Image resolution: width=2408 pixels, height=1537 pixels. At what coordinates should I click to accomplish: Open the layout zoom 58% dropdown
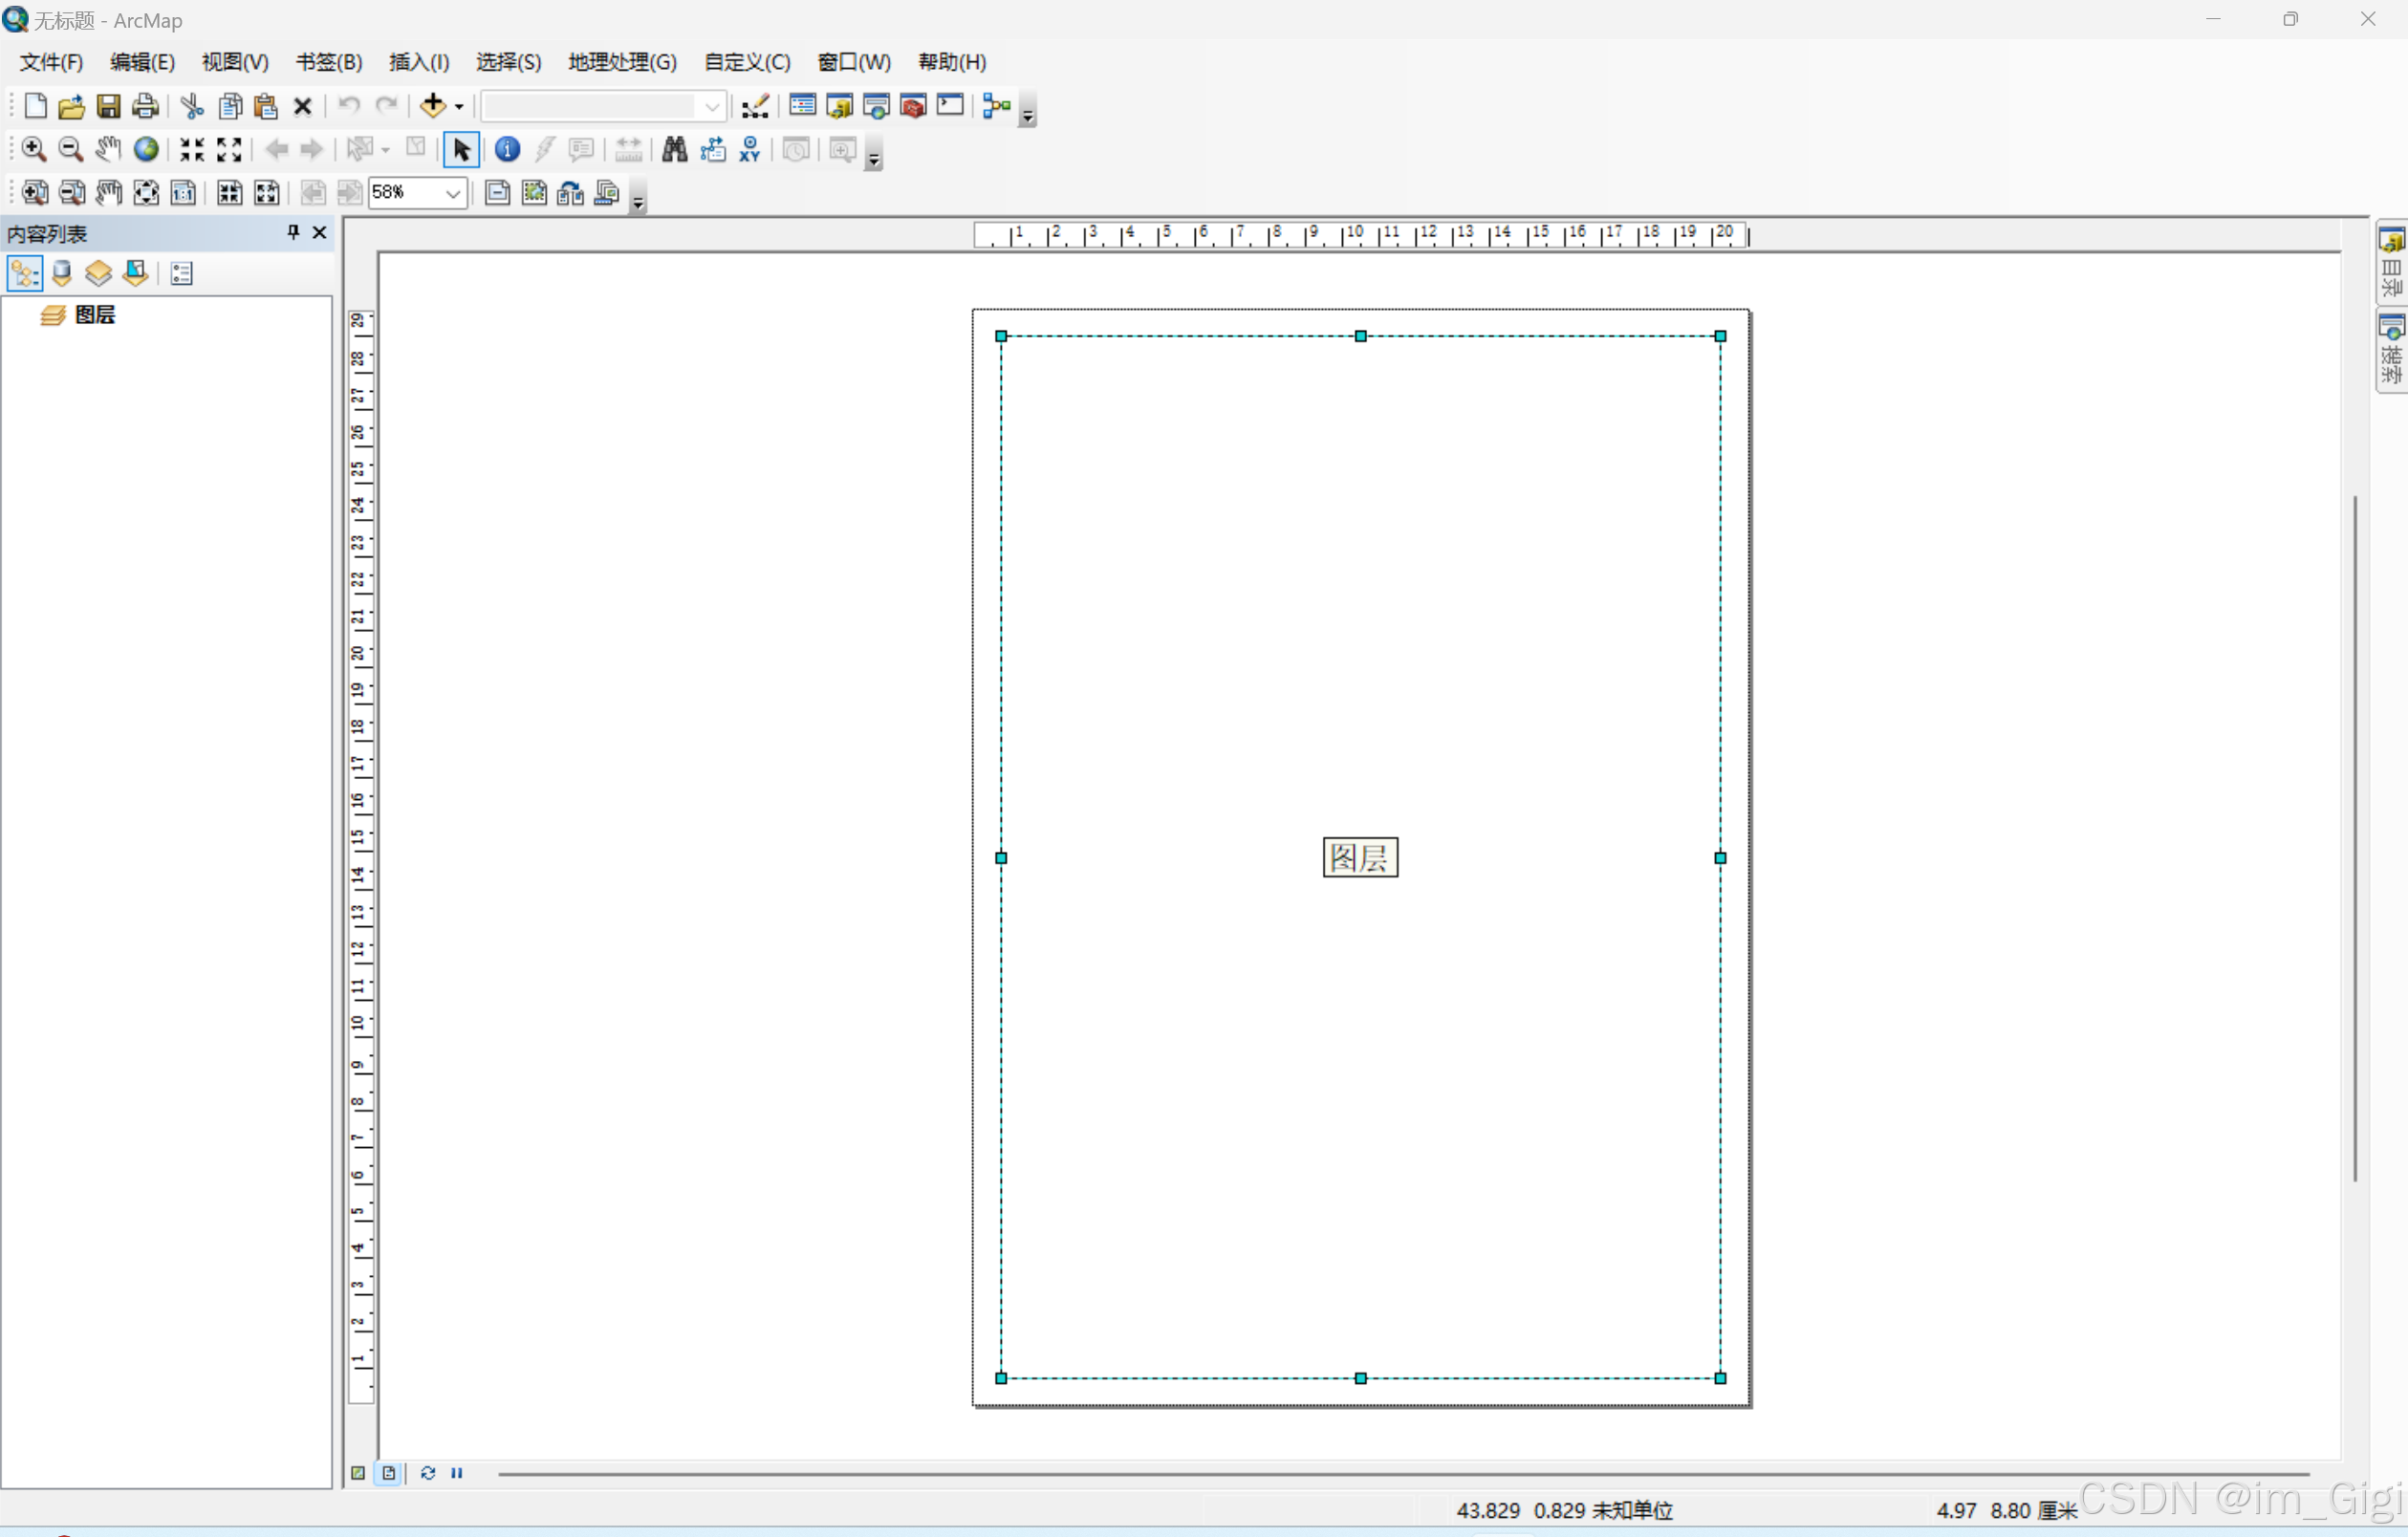point(453,193)
